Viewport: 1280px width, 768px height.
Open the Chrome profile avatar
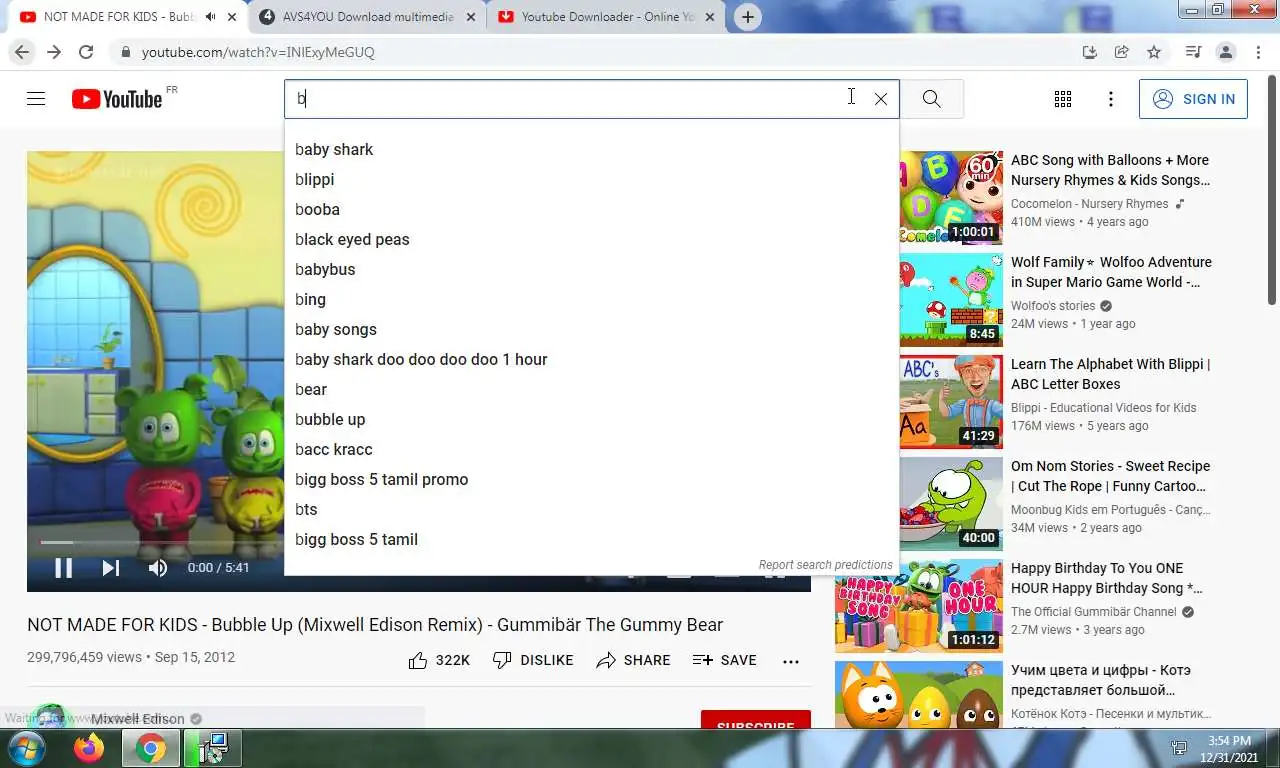click(x=1225, y=52)
